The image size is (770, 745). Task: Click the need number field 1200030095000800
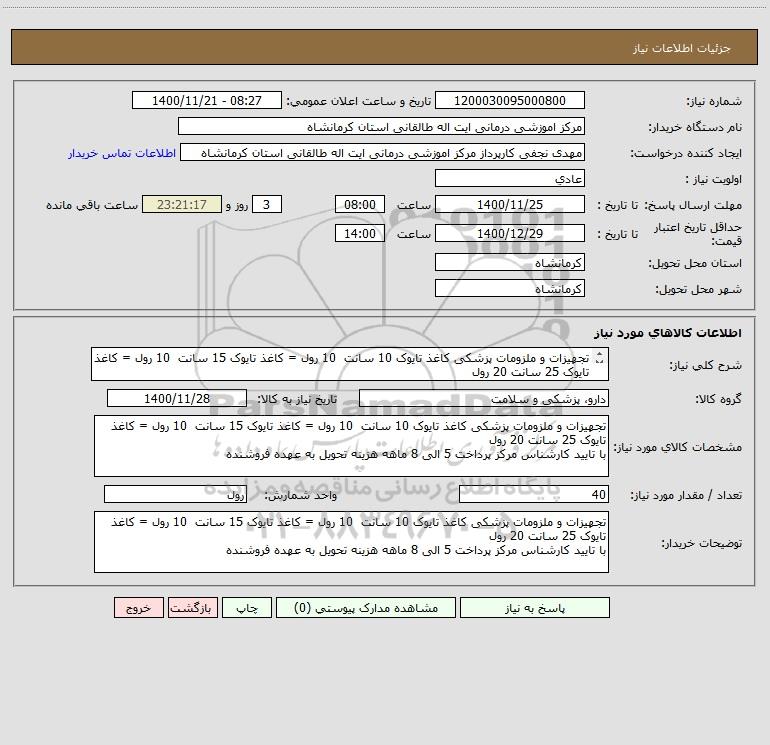click(510, 100)
